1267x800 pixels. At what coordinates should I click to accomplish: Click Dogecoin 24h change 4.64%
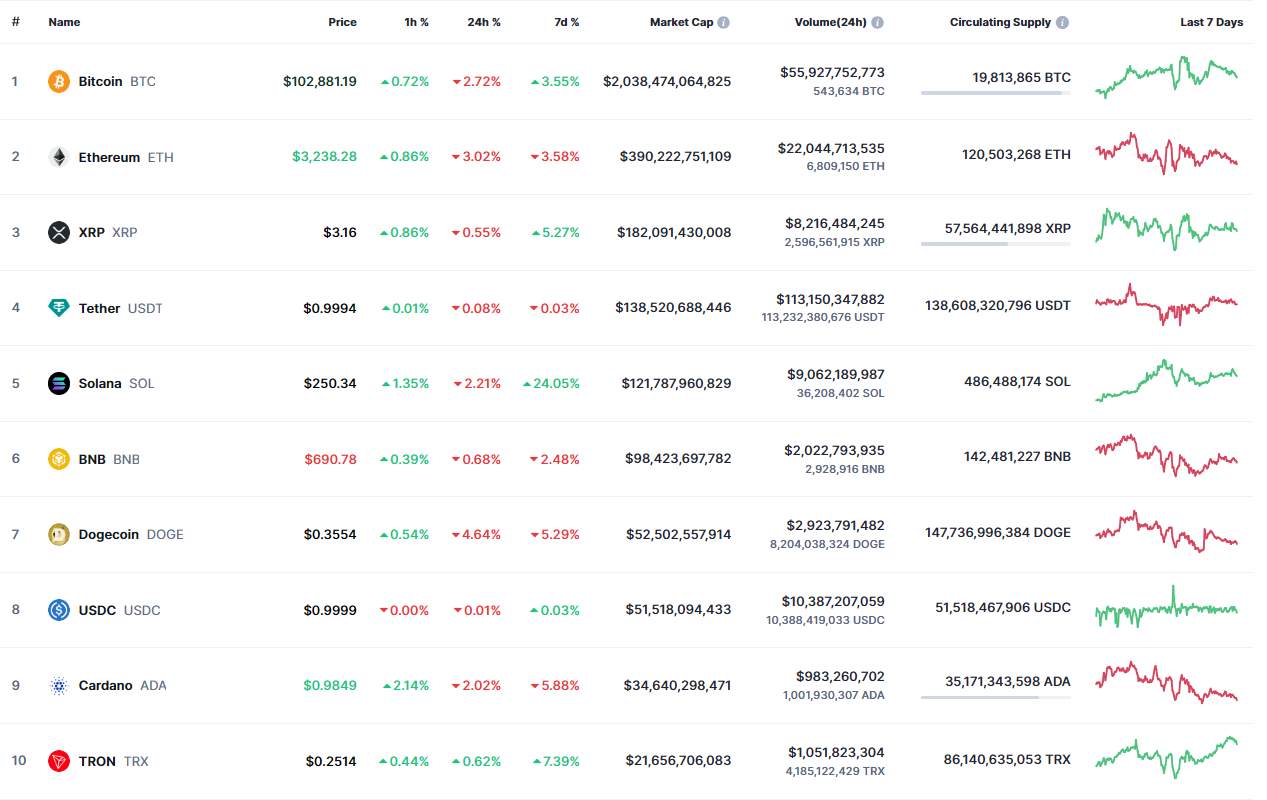tap(477, 534)
